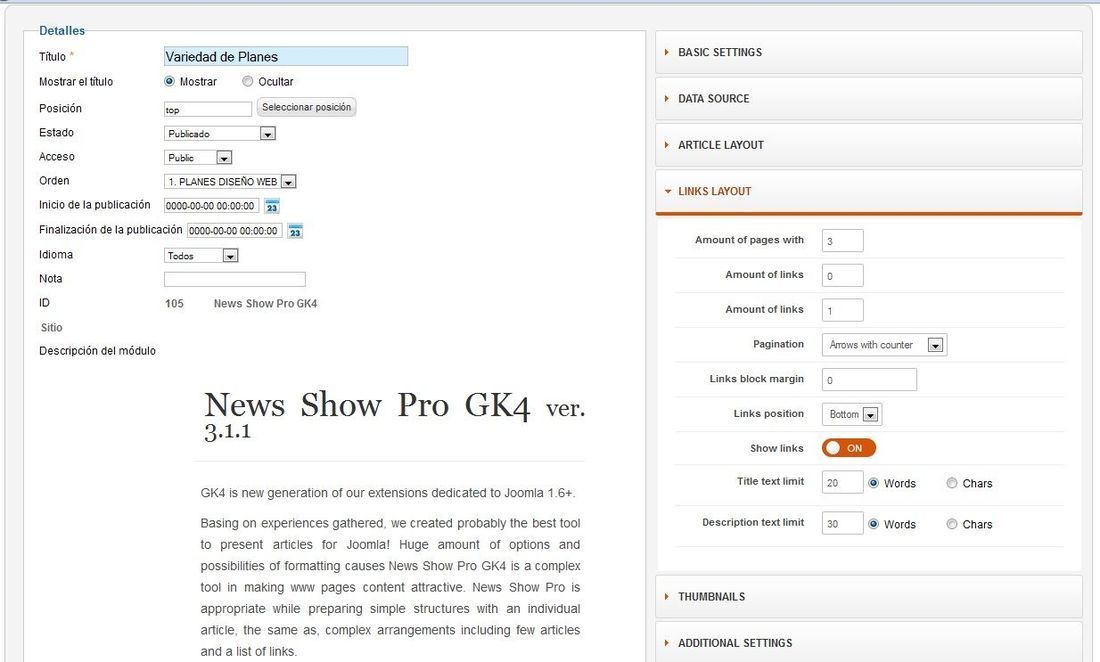Click the Finalización de la publicación date field
The width and height of the screenshot is (1100, 662).
click(x=234, y=231)
